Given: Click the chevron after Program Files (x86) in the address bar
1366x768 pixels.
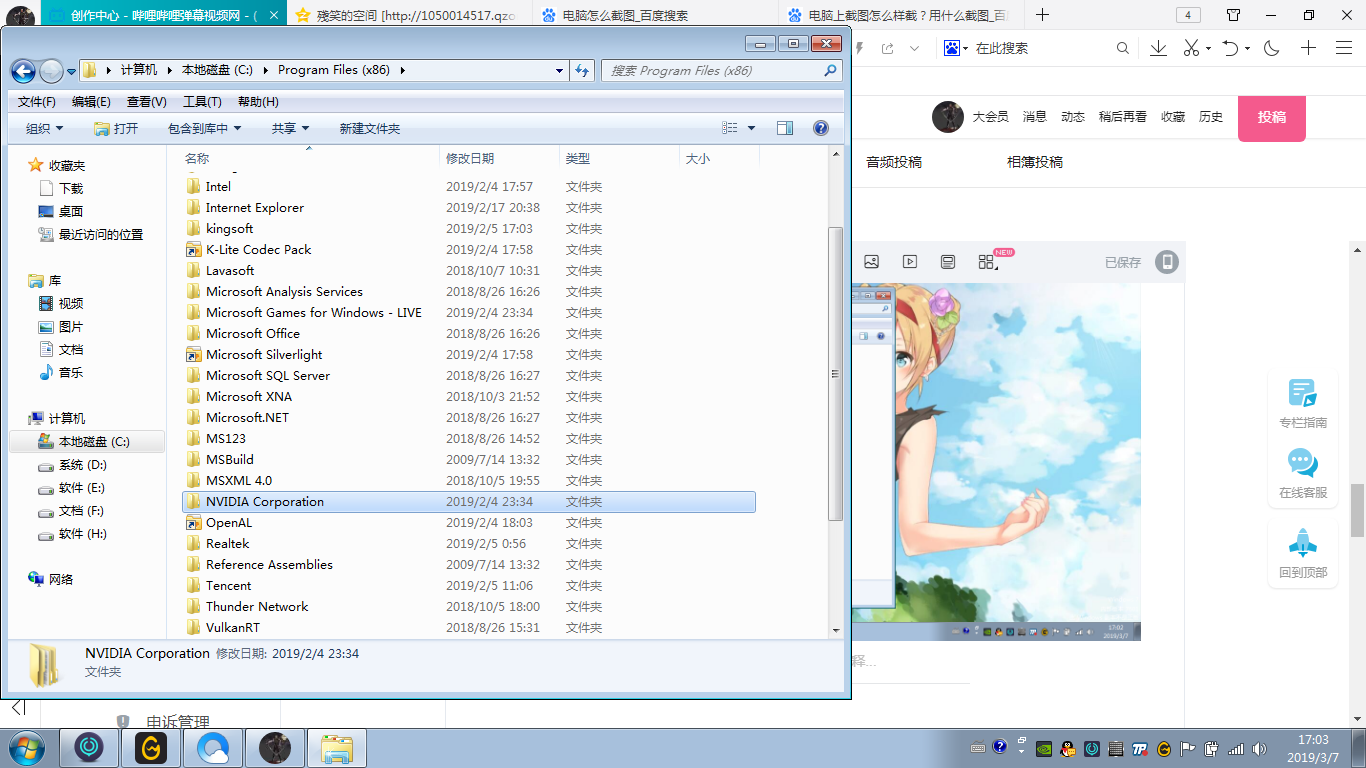Looking at the screenshot, I should 402,70.
